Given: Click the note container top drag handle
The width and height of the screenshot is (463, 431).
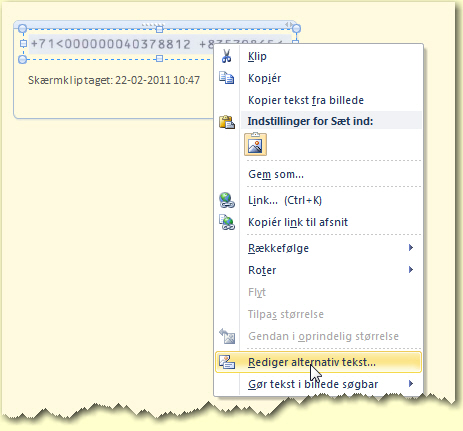Looking at the screenshot, I should 153,25.
